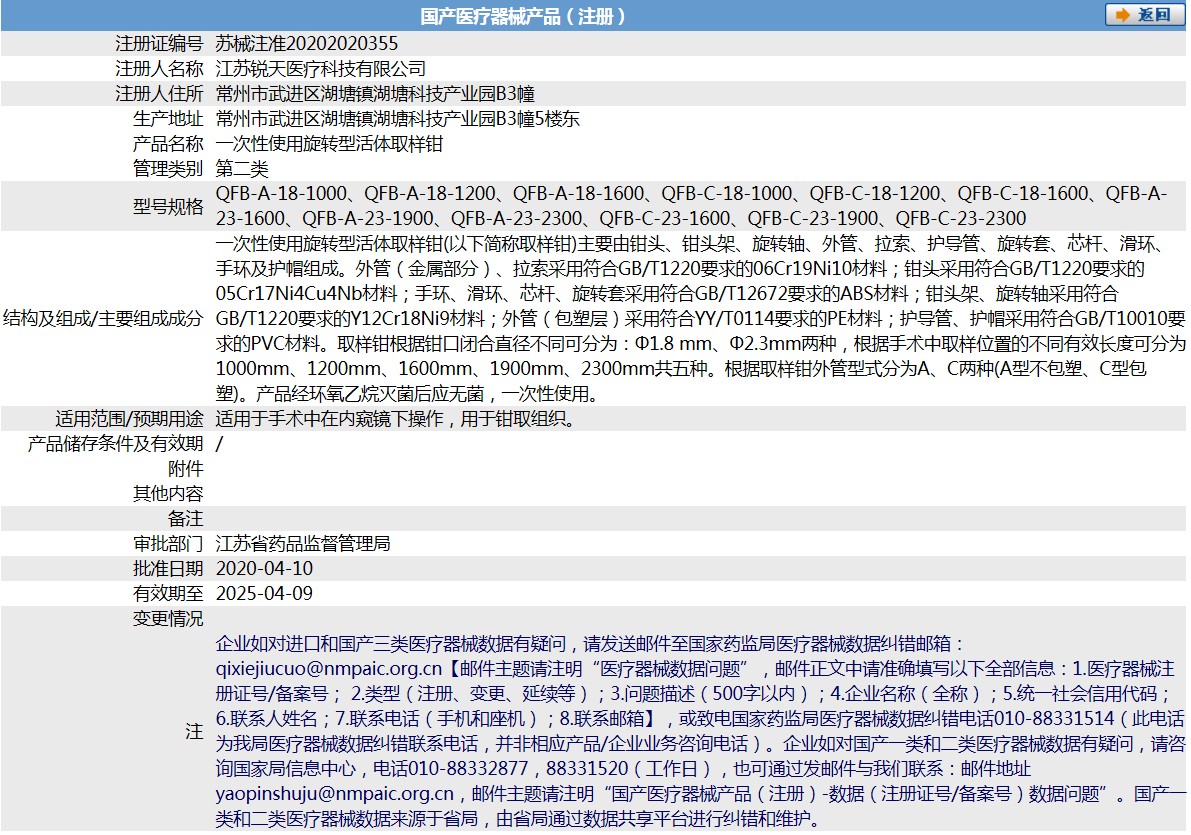Click the 注册人住所 address value ending B3幢
Image resolution: width=1191 pixels, height=835 pixels.
click(375, 93)
